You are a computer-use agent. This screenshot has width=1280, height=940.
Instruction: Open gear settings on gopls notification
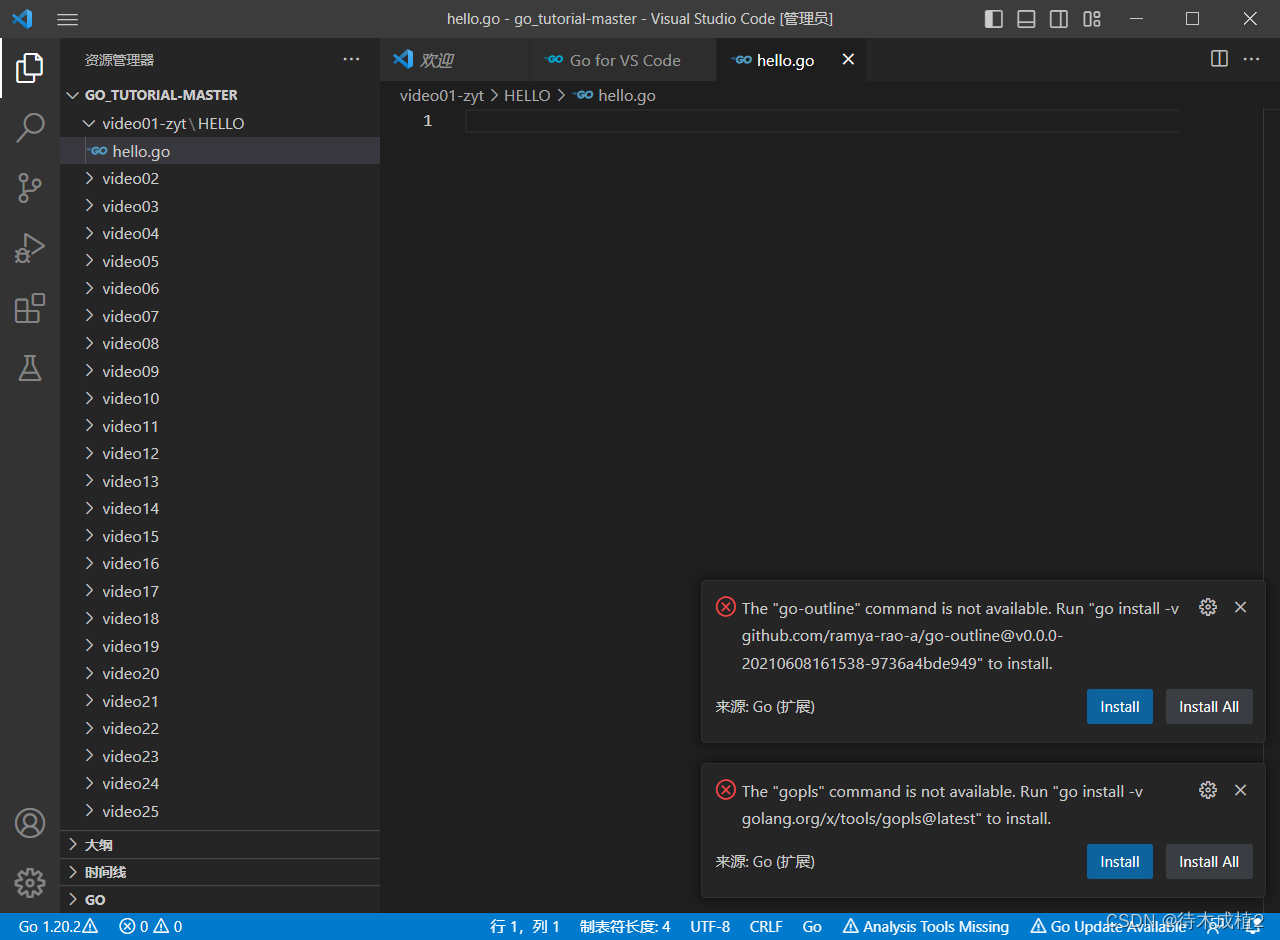pyautogui.click(x=1208, y=790)
